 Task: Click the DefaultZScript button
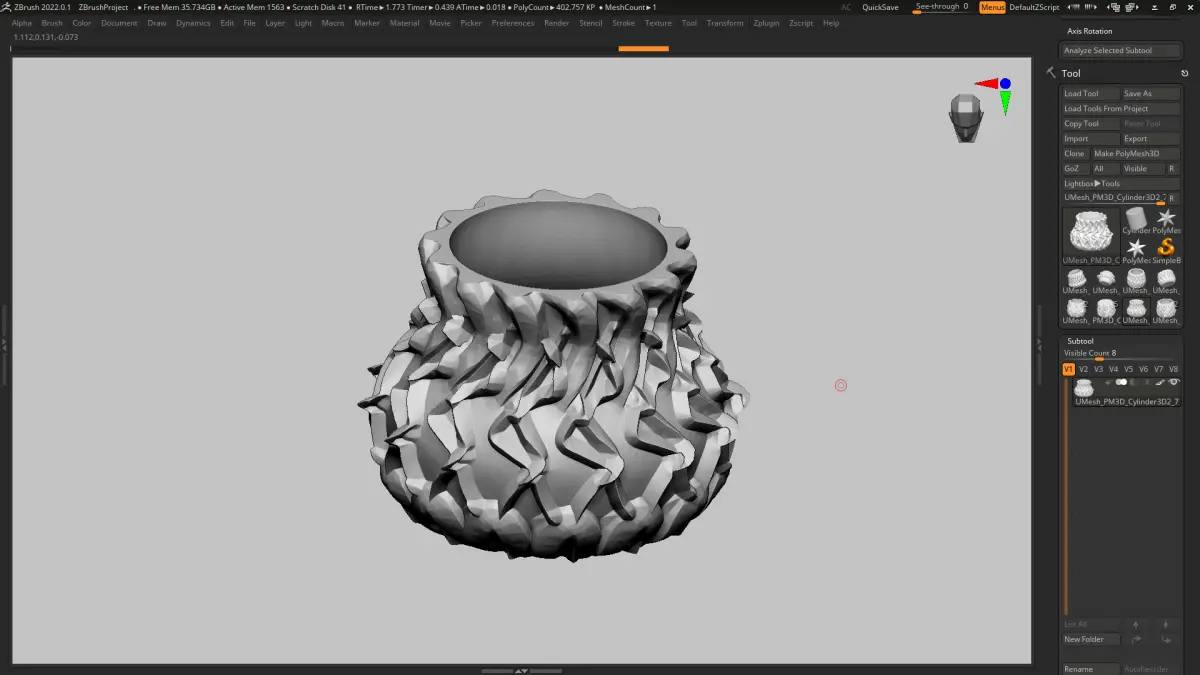1034,7
